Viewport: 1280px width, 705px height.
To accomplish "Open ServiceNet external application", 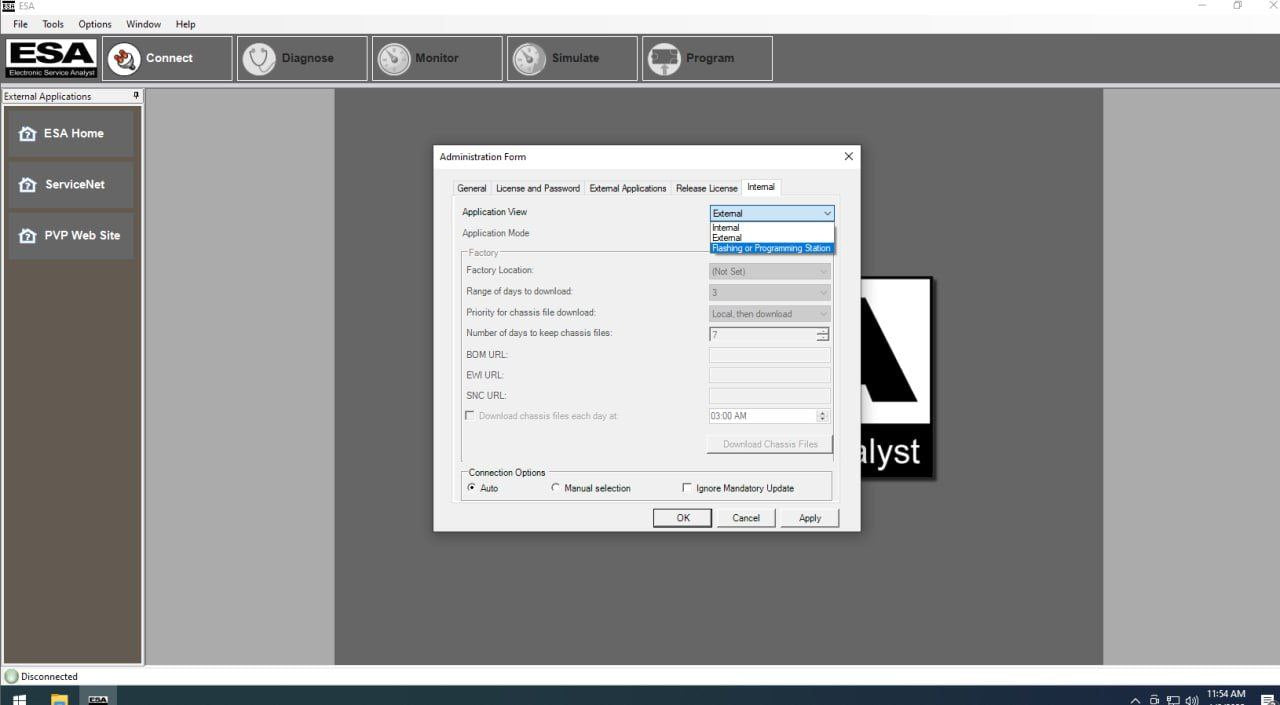I will coord(71,185).
